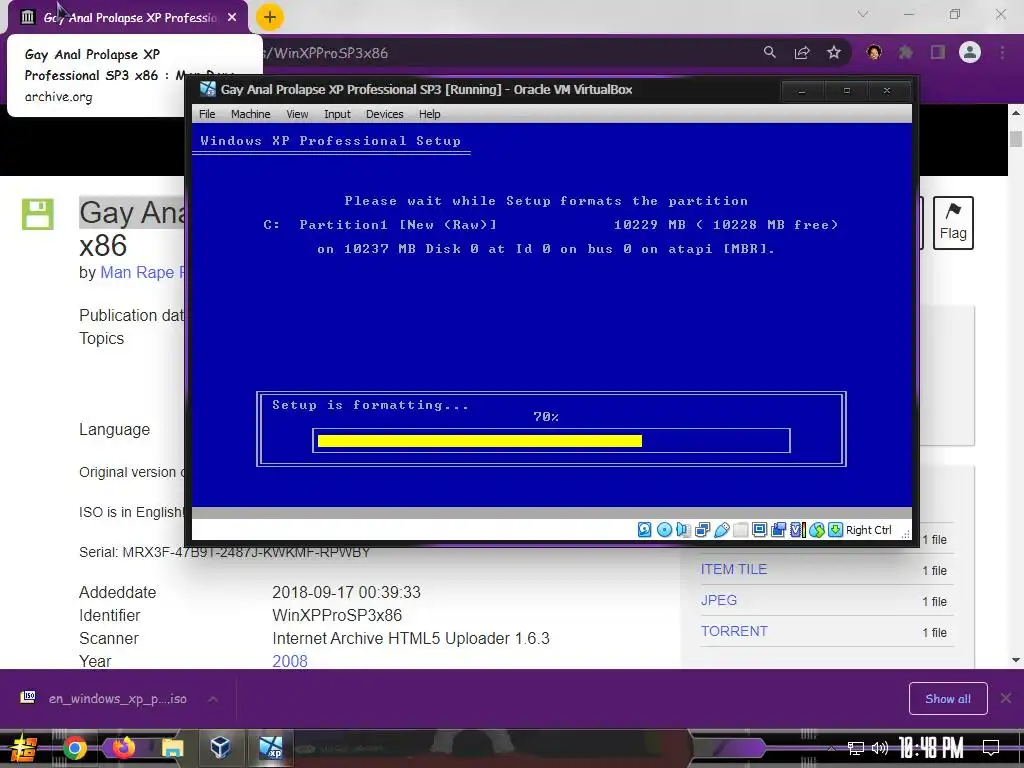Image resolution: width=1024 pixels, height=768 pixels.
Task: Expand the system tray hidden icons chevron
Action: coord(831,748)
